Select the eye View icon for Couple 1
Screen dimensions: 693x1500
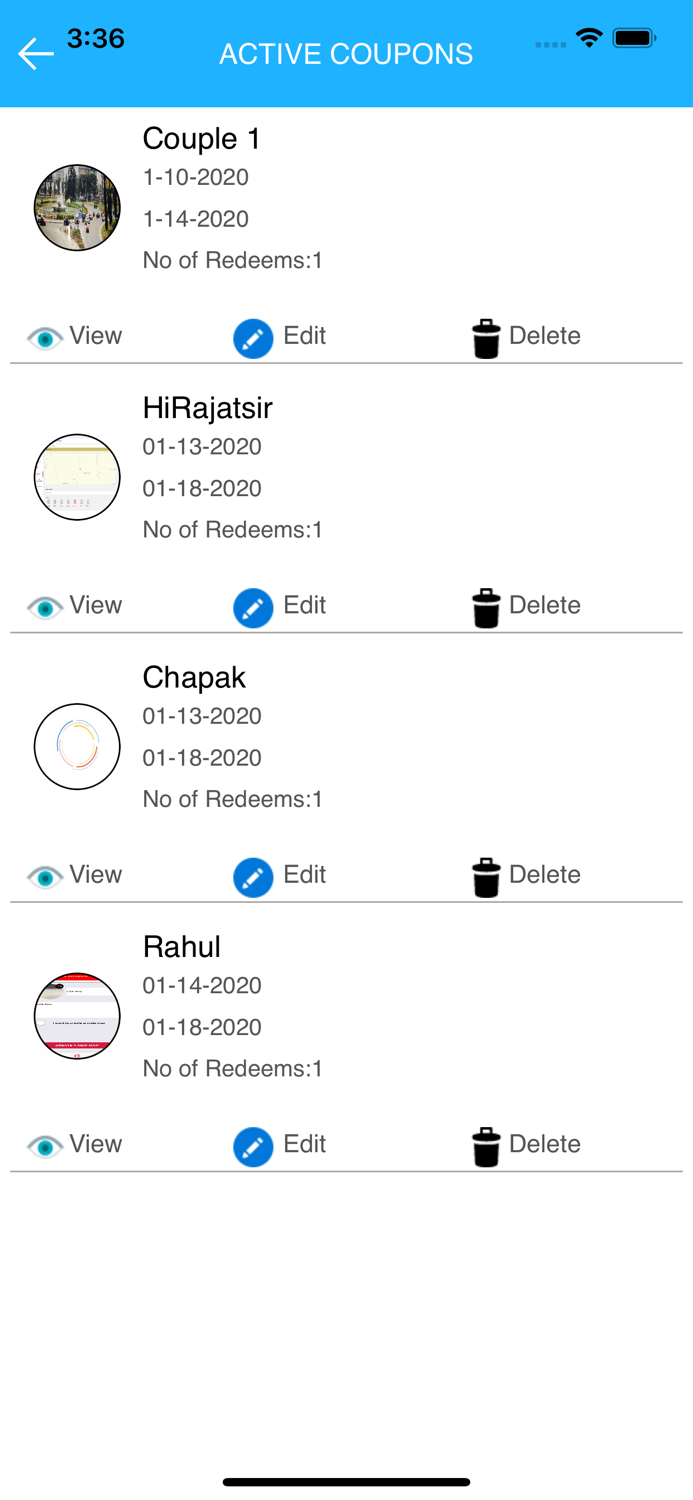44,338
